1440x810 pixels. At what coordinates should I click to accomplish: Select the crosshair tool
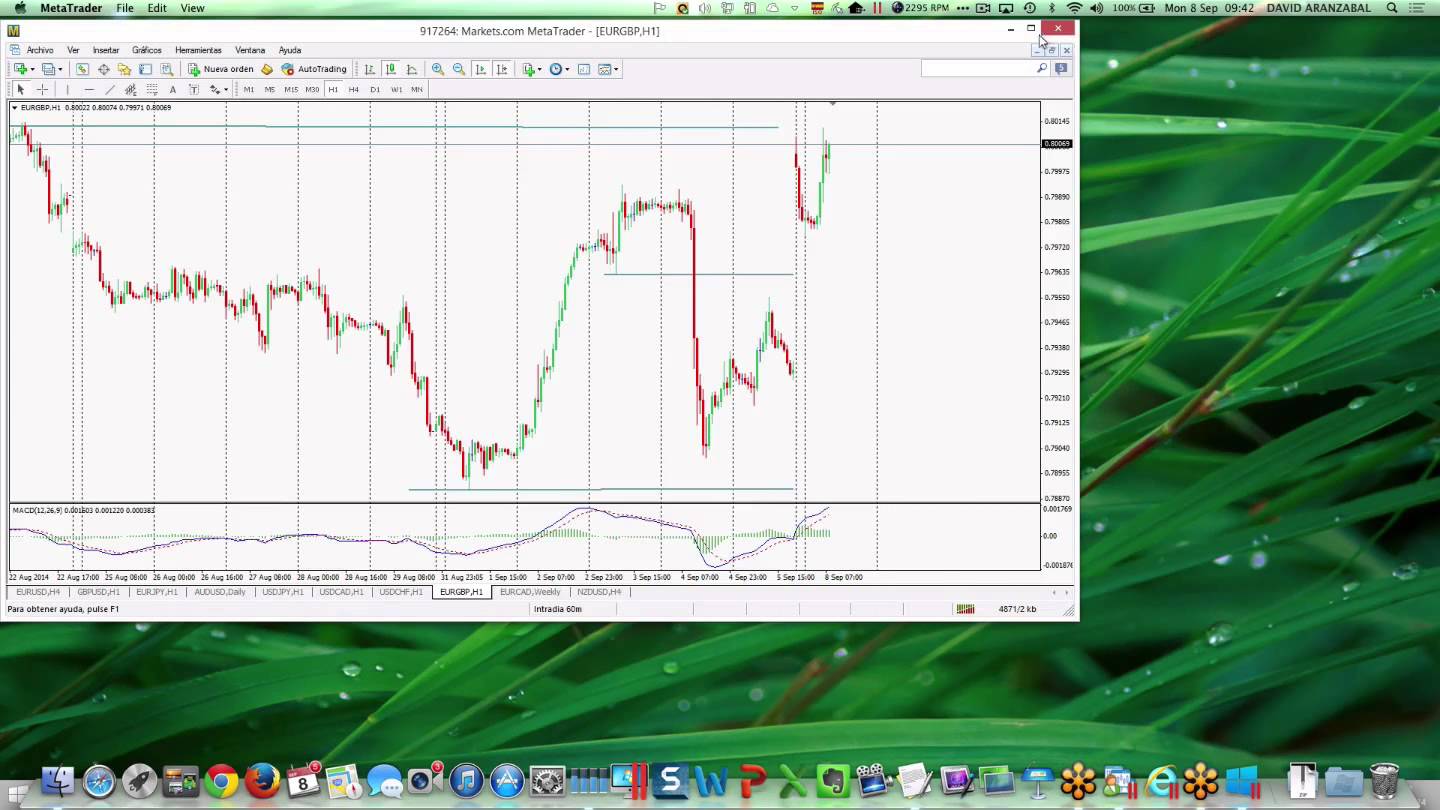tap(42, 89)
